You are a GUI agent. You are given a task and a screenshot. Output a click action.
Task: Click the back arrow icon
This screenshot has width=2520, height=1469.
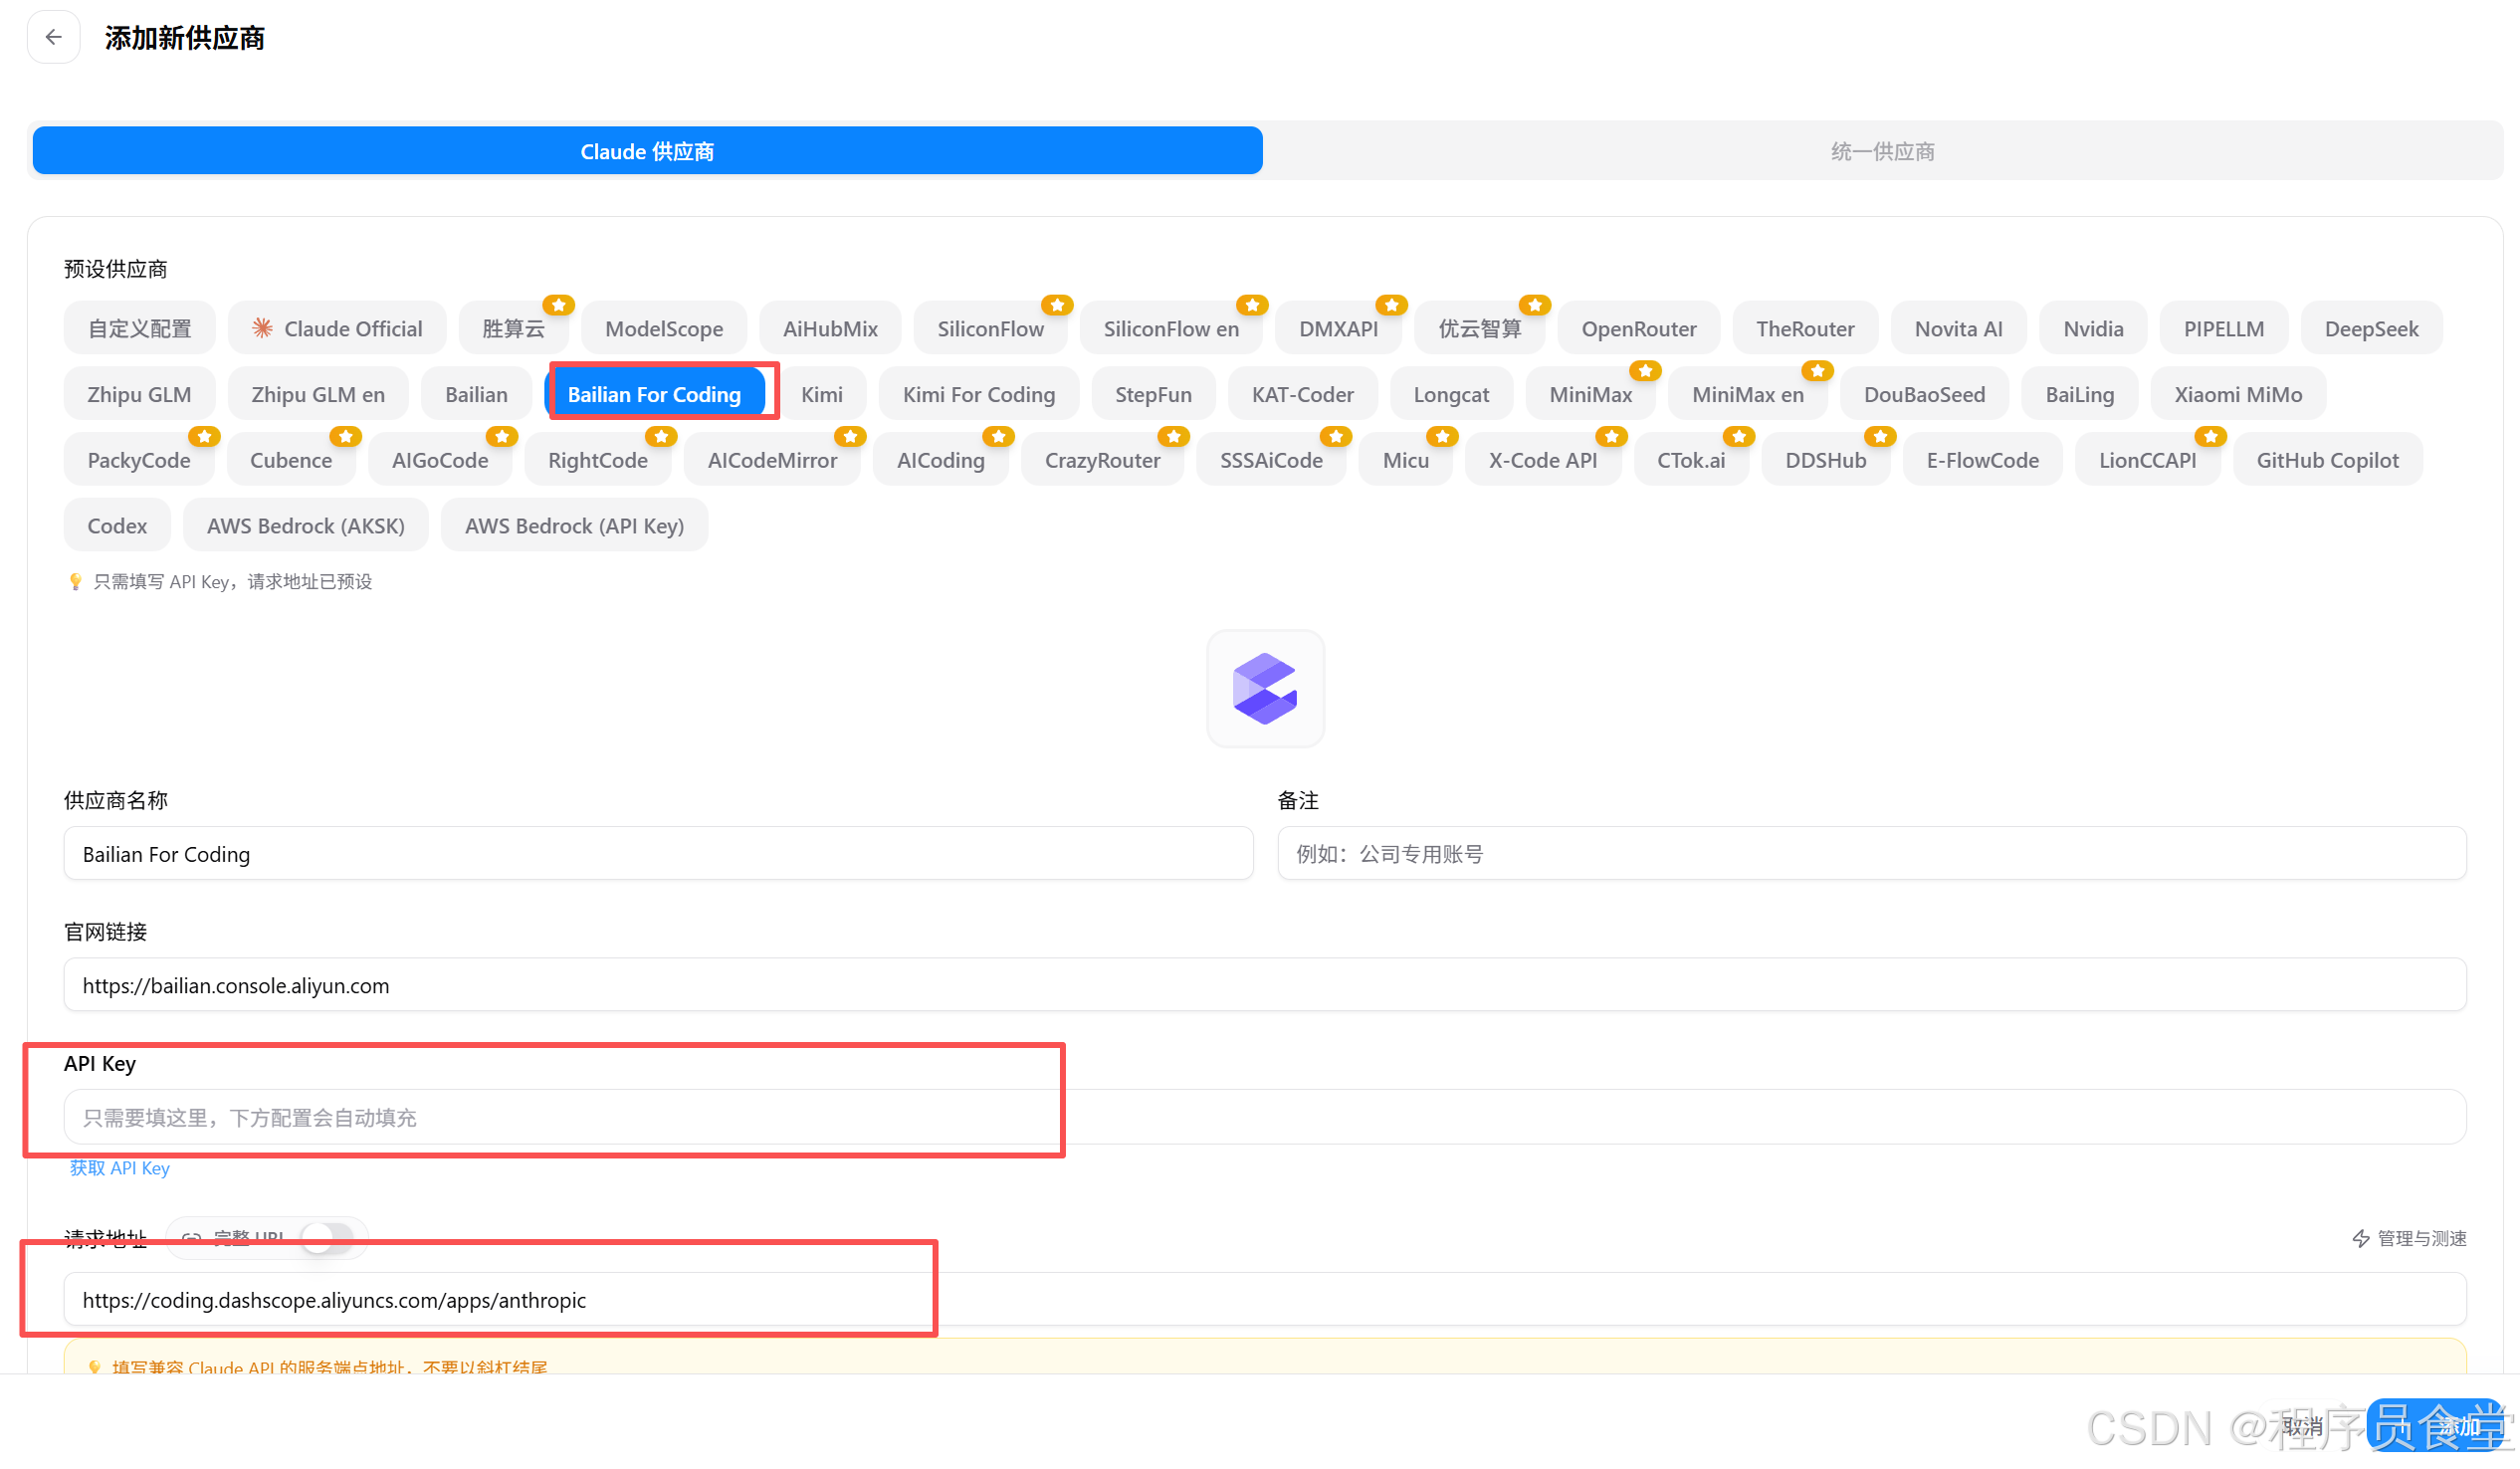(53, 37)
